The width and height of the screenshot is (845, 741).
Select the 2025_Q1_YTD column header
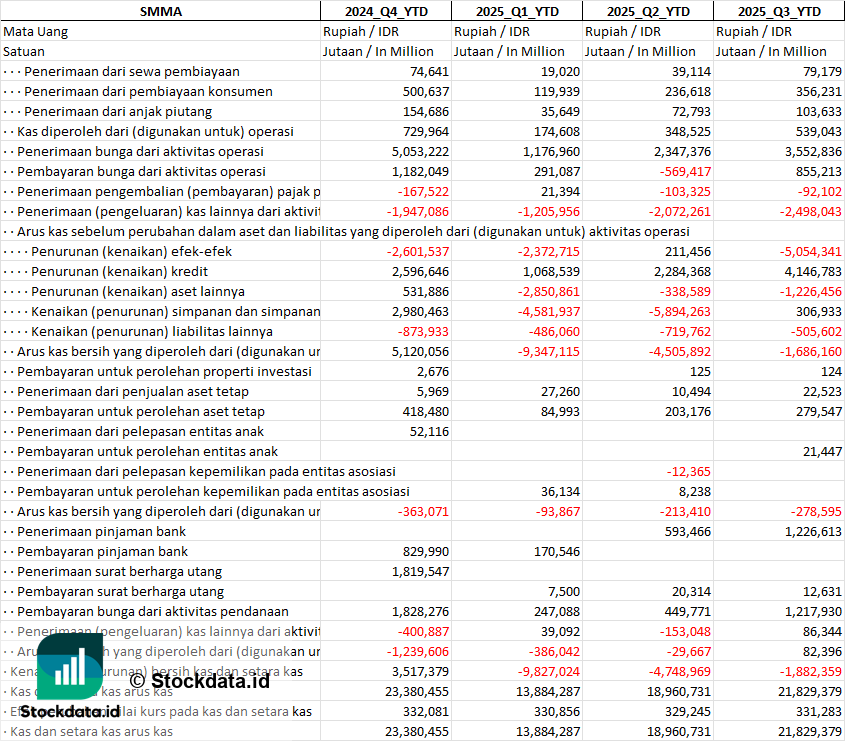click(517, 11)
